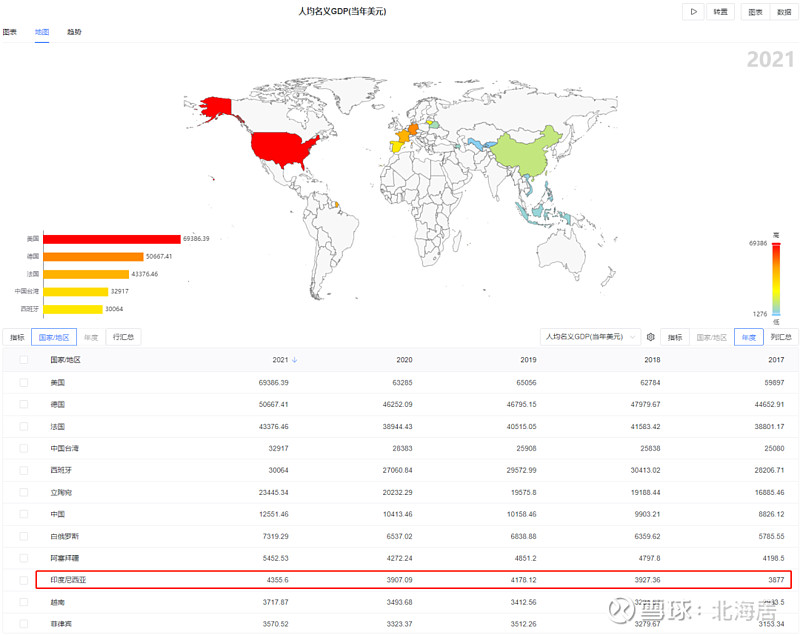Viewport: 800px width, 635px height.
Task: Click the orange 德国 bar in chart
Action: point(93,257)
